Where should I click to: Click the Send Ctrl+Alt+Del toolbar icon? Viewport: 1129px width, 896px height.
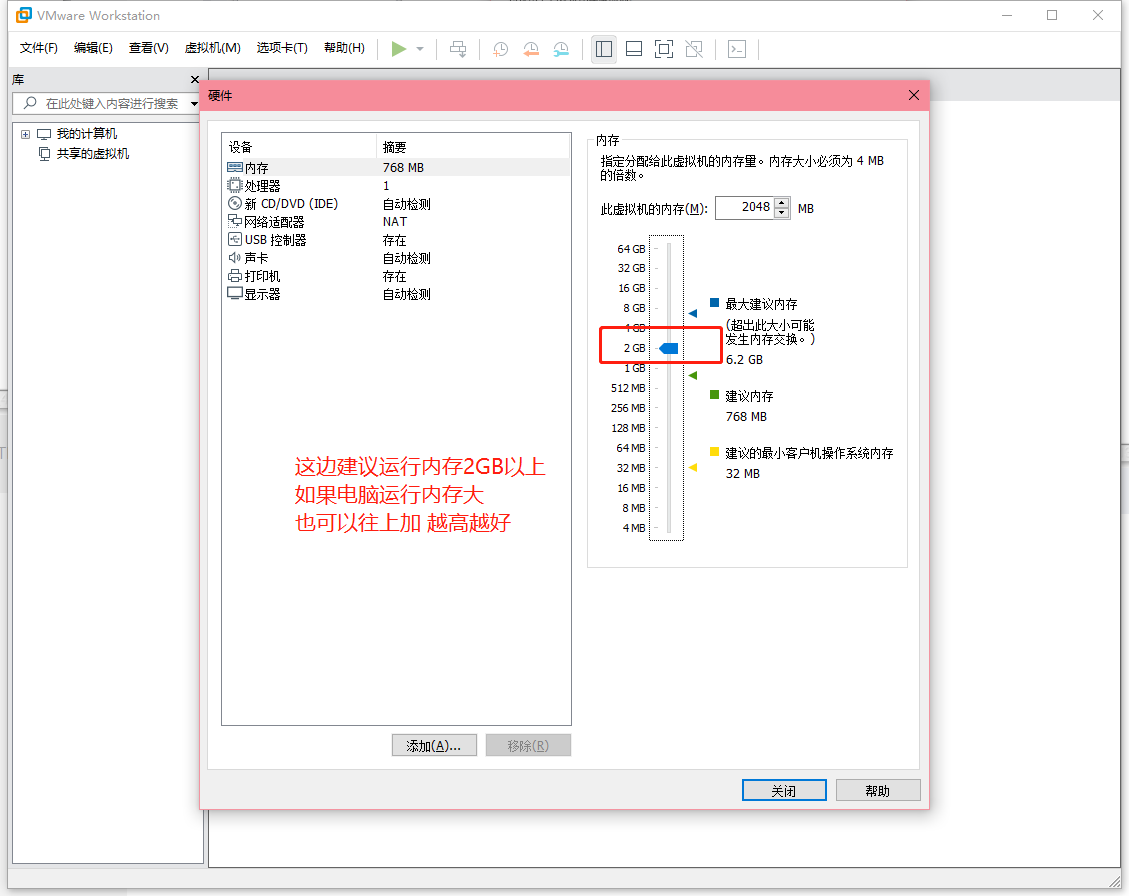(x=458, y=49)
